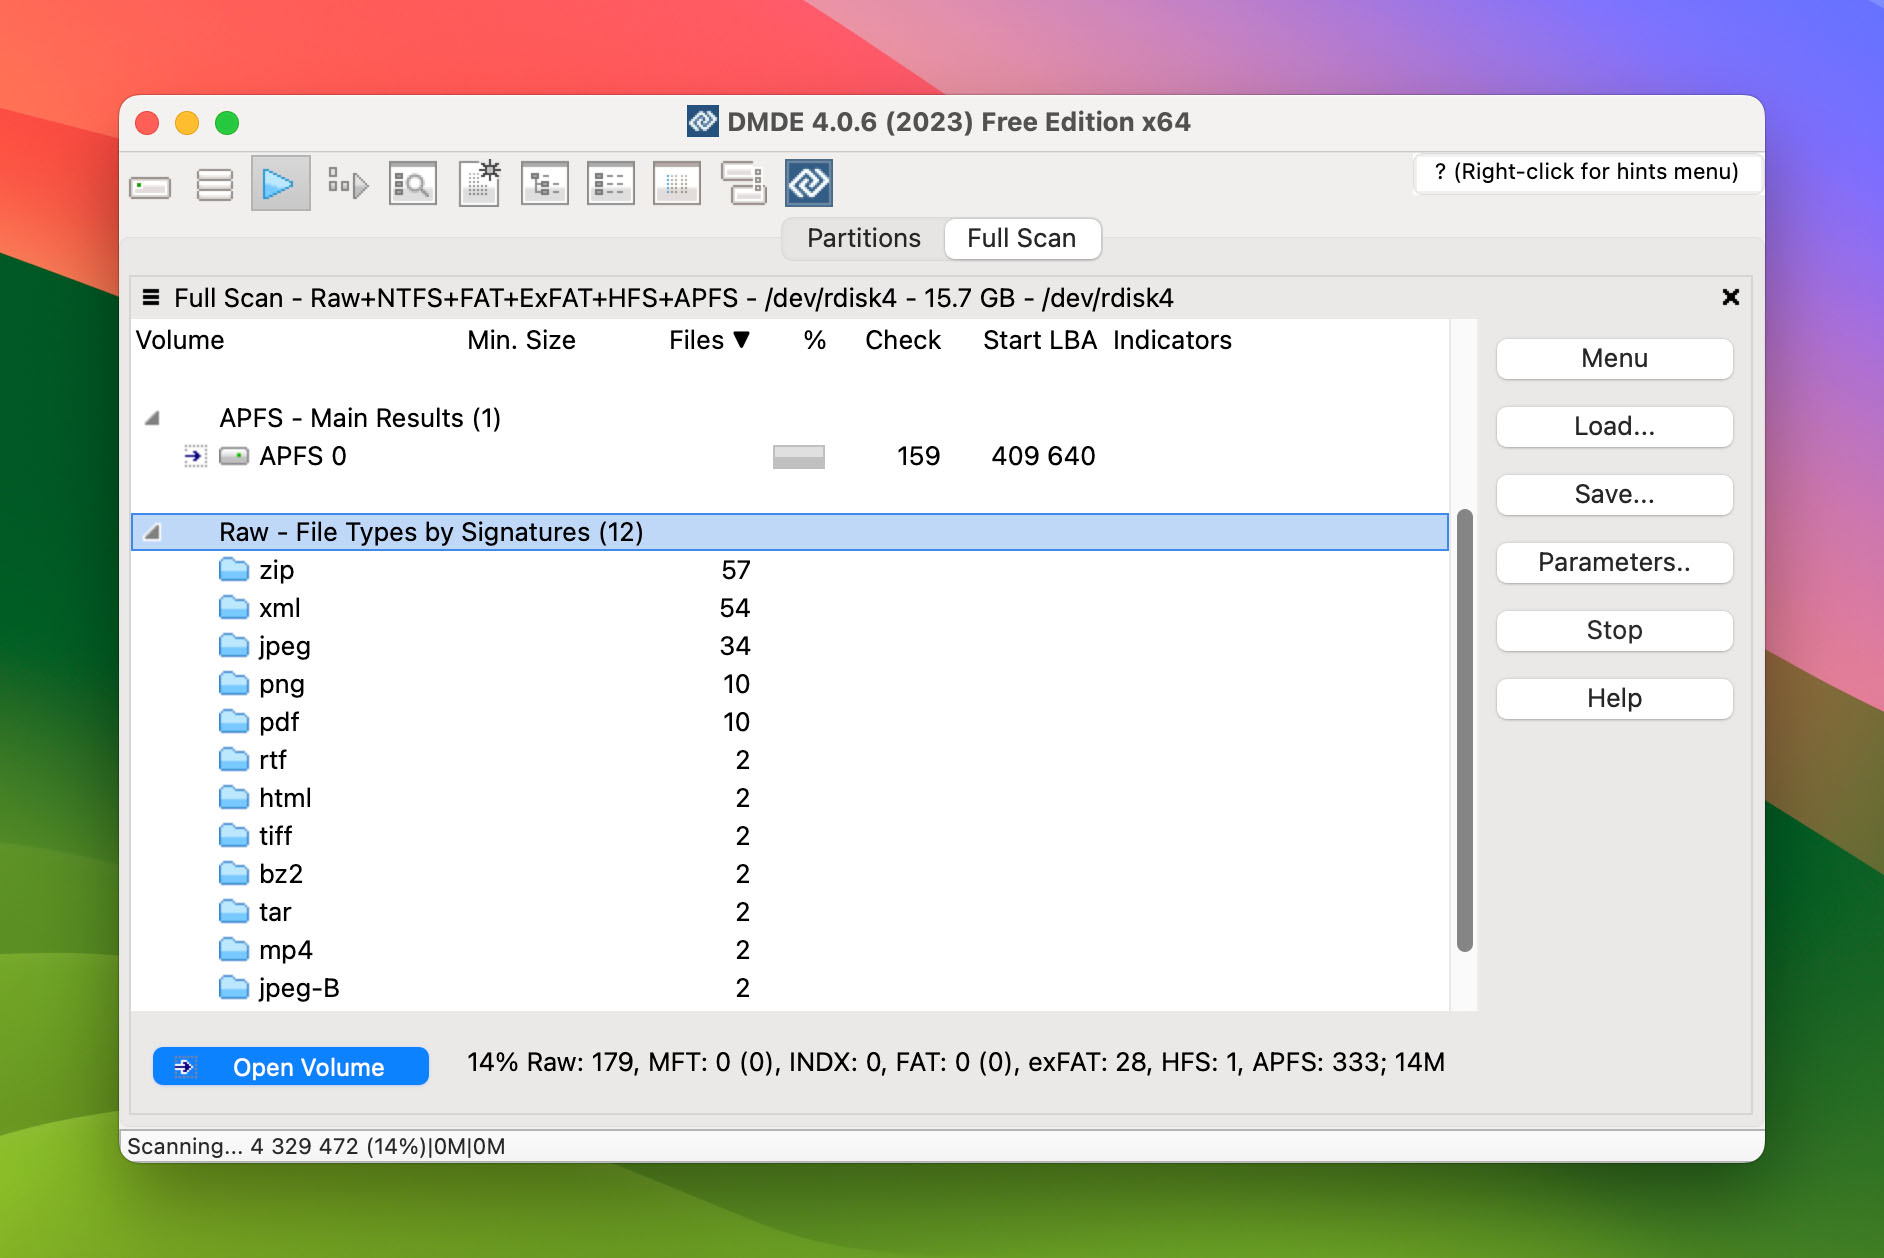Switch to the Partitions tab
1884x1258 pixels.
[863, 238]
